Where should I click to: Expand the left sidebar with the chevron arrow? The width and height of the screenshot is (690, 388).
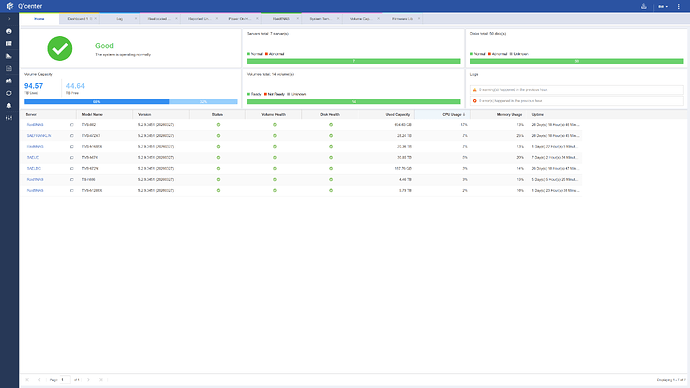click(x=9, y=19)
